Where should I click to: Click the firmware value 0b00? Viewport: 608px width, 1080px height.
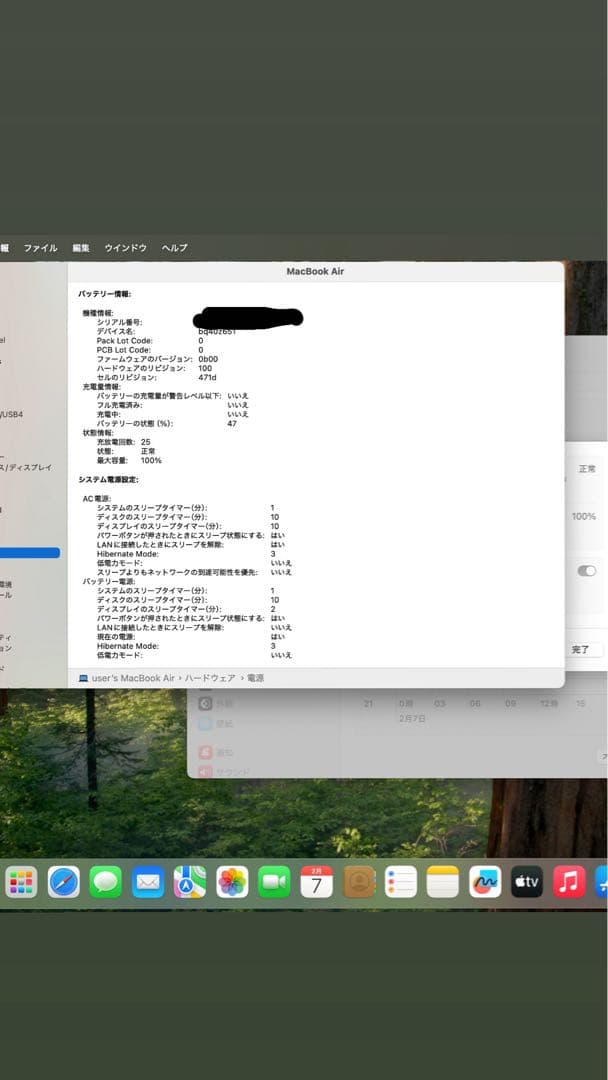(208, 359)
